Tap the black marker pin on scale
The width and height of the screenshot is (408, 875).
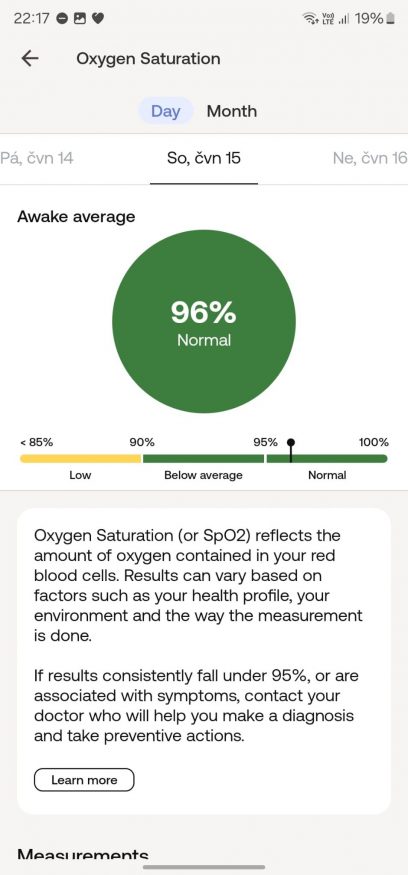291,450
